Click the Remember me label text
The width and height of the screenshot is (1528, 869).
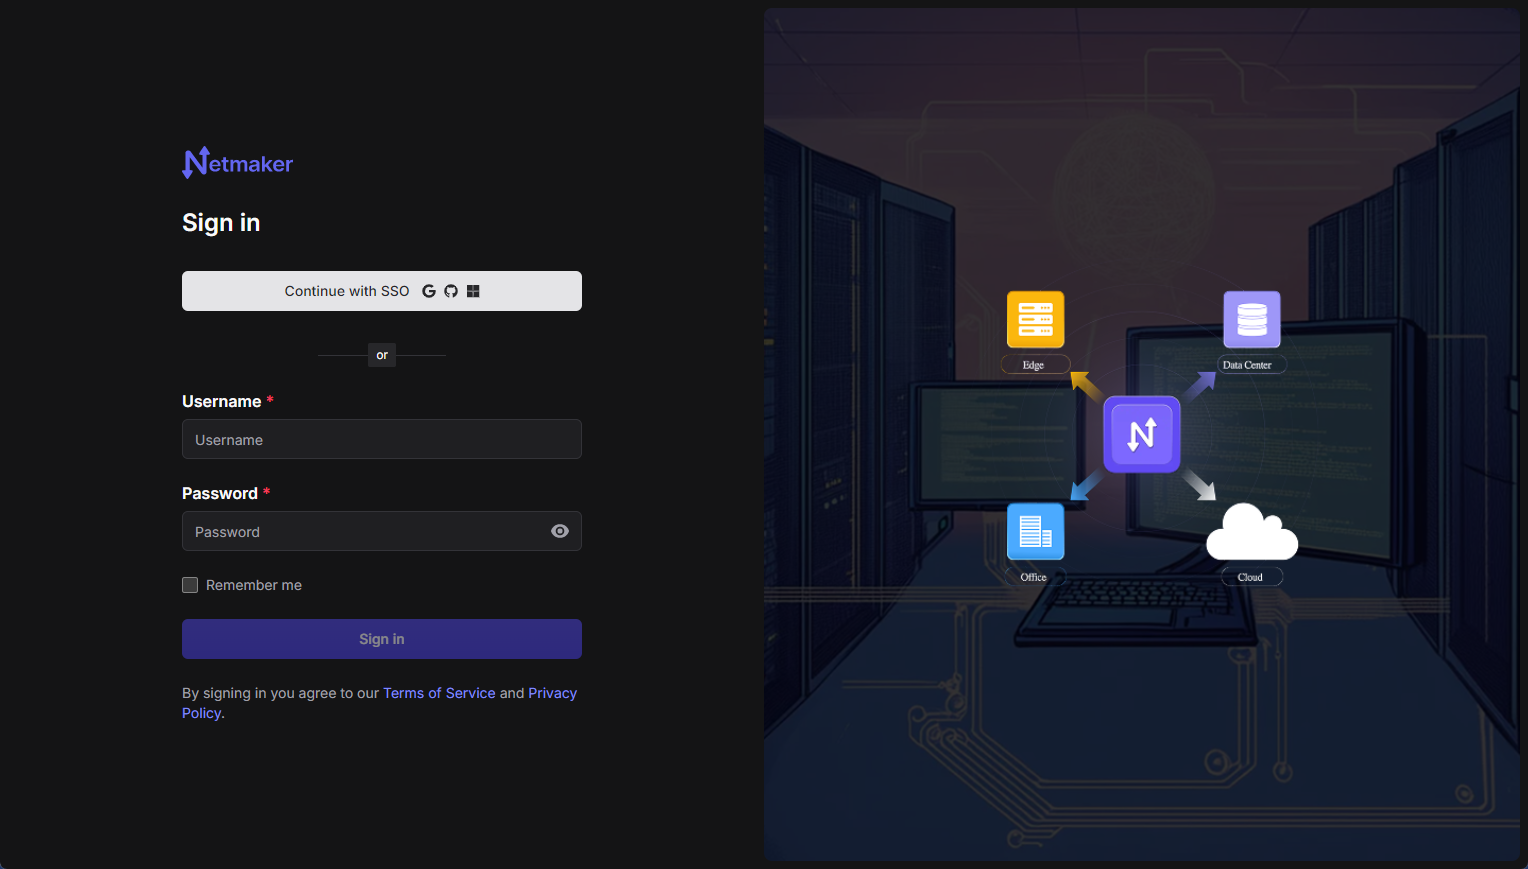pos(254,585)
